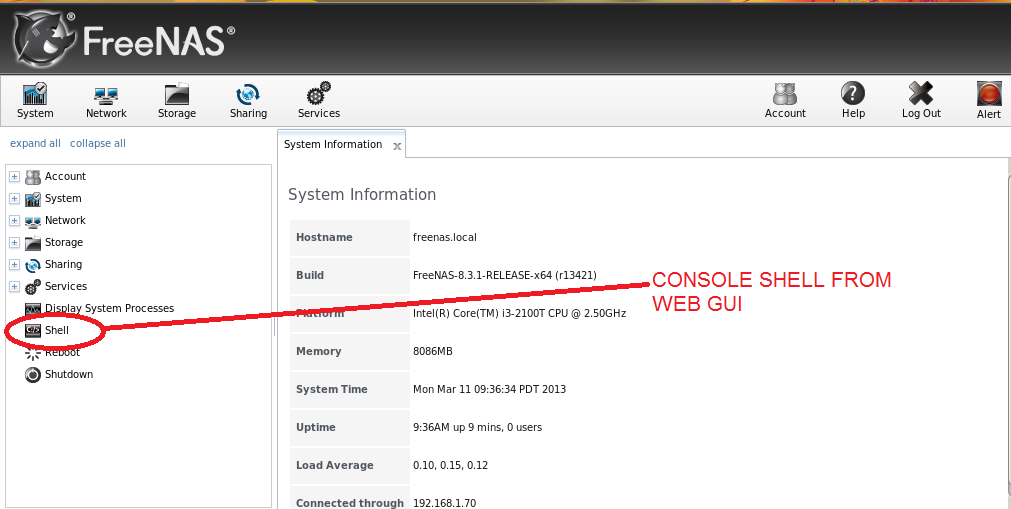
Task: Open the Storage toolbar icon
Action: coord(177,94)
